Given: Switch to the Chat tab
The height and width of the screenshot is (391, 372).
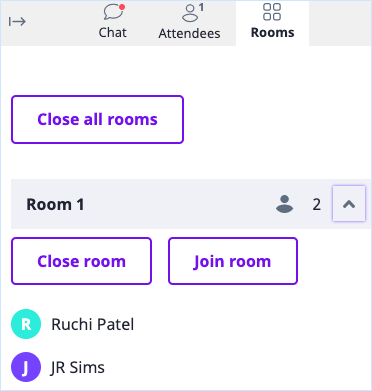Looking at the screenshot, I should (x=113, y=23).
